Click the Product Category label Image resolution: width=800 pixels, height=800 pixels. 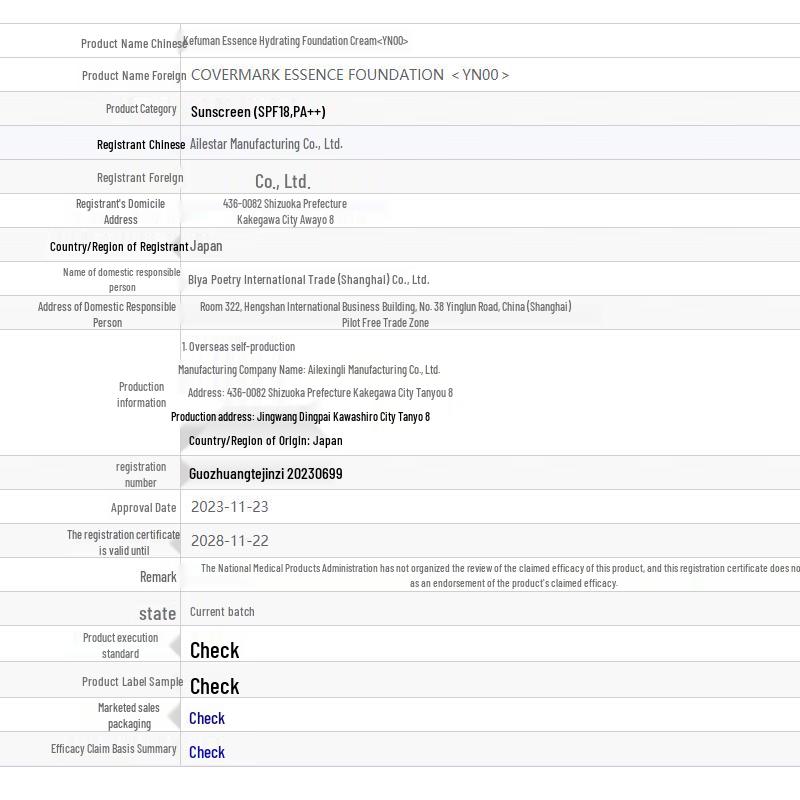click(141, 109)
